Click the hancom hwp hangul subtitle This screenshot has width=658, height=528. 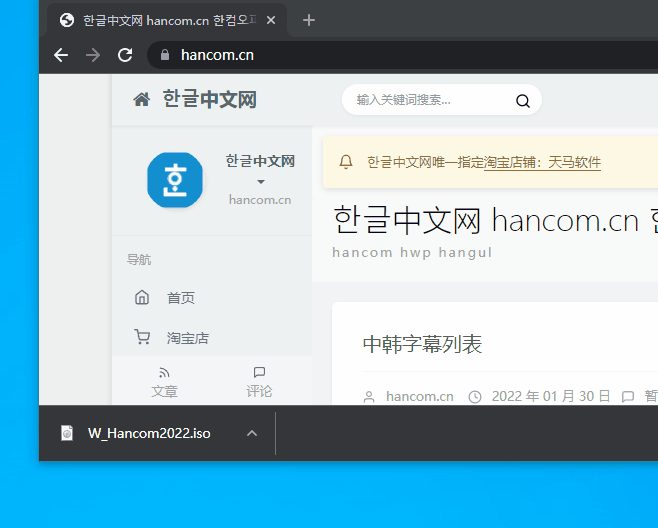(412, 253)
